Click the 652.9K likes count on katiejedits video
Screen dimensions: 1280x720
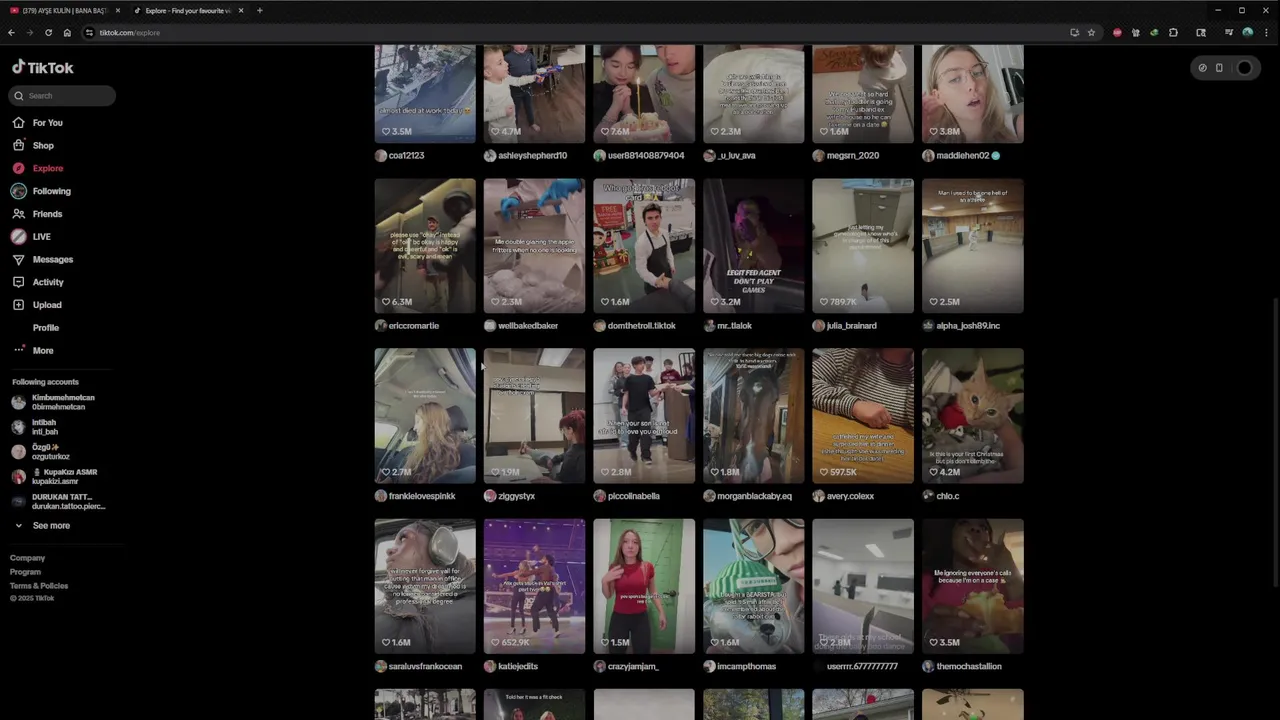point(514,642)
